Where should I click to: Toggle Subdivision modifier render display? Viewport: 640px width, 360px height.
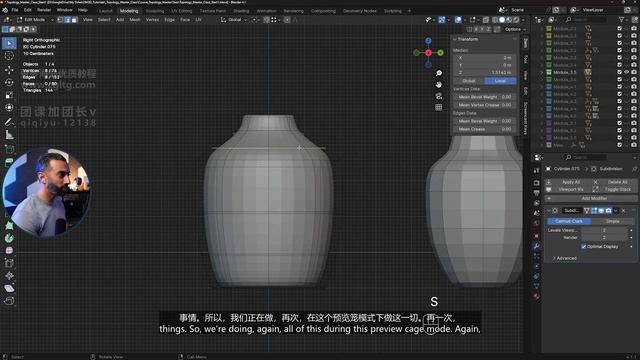click(609, 211)
